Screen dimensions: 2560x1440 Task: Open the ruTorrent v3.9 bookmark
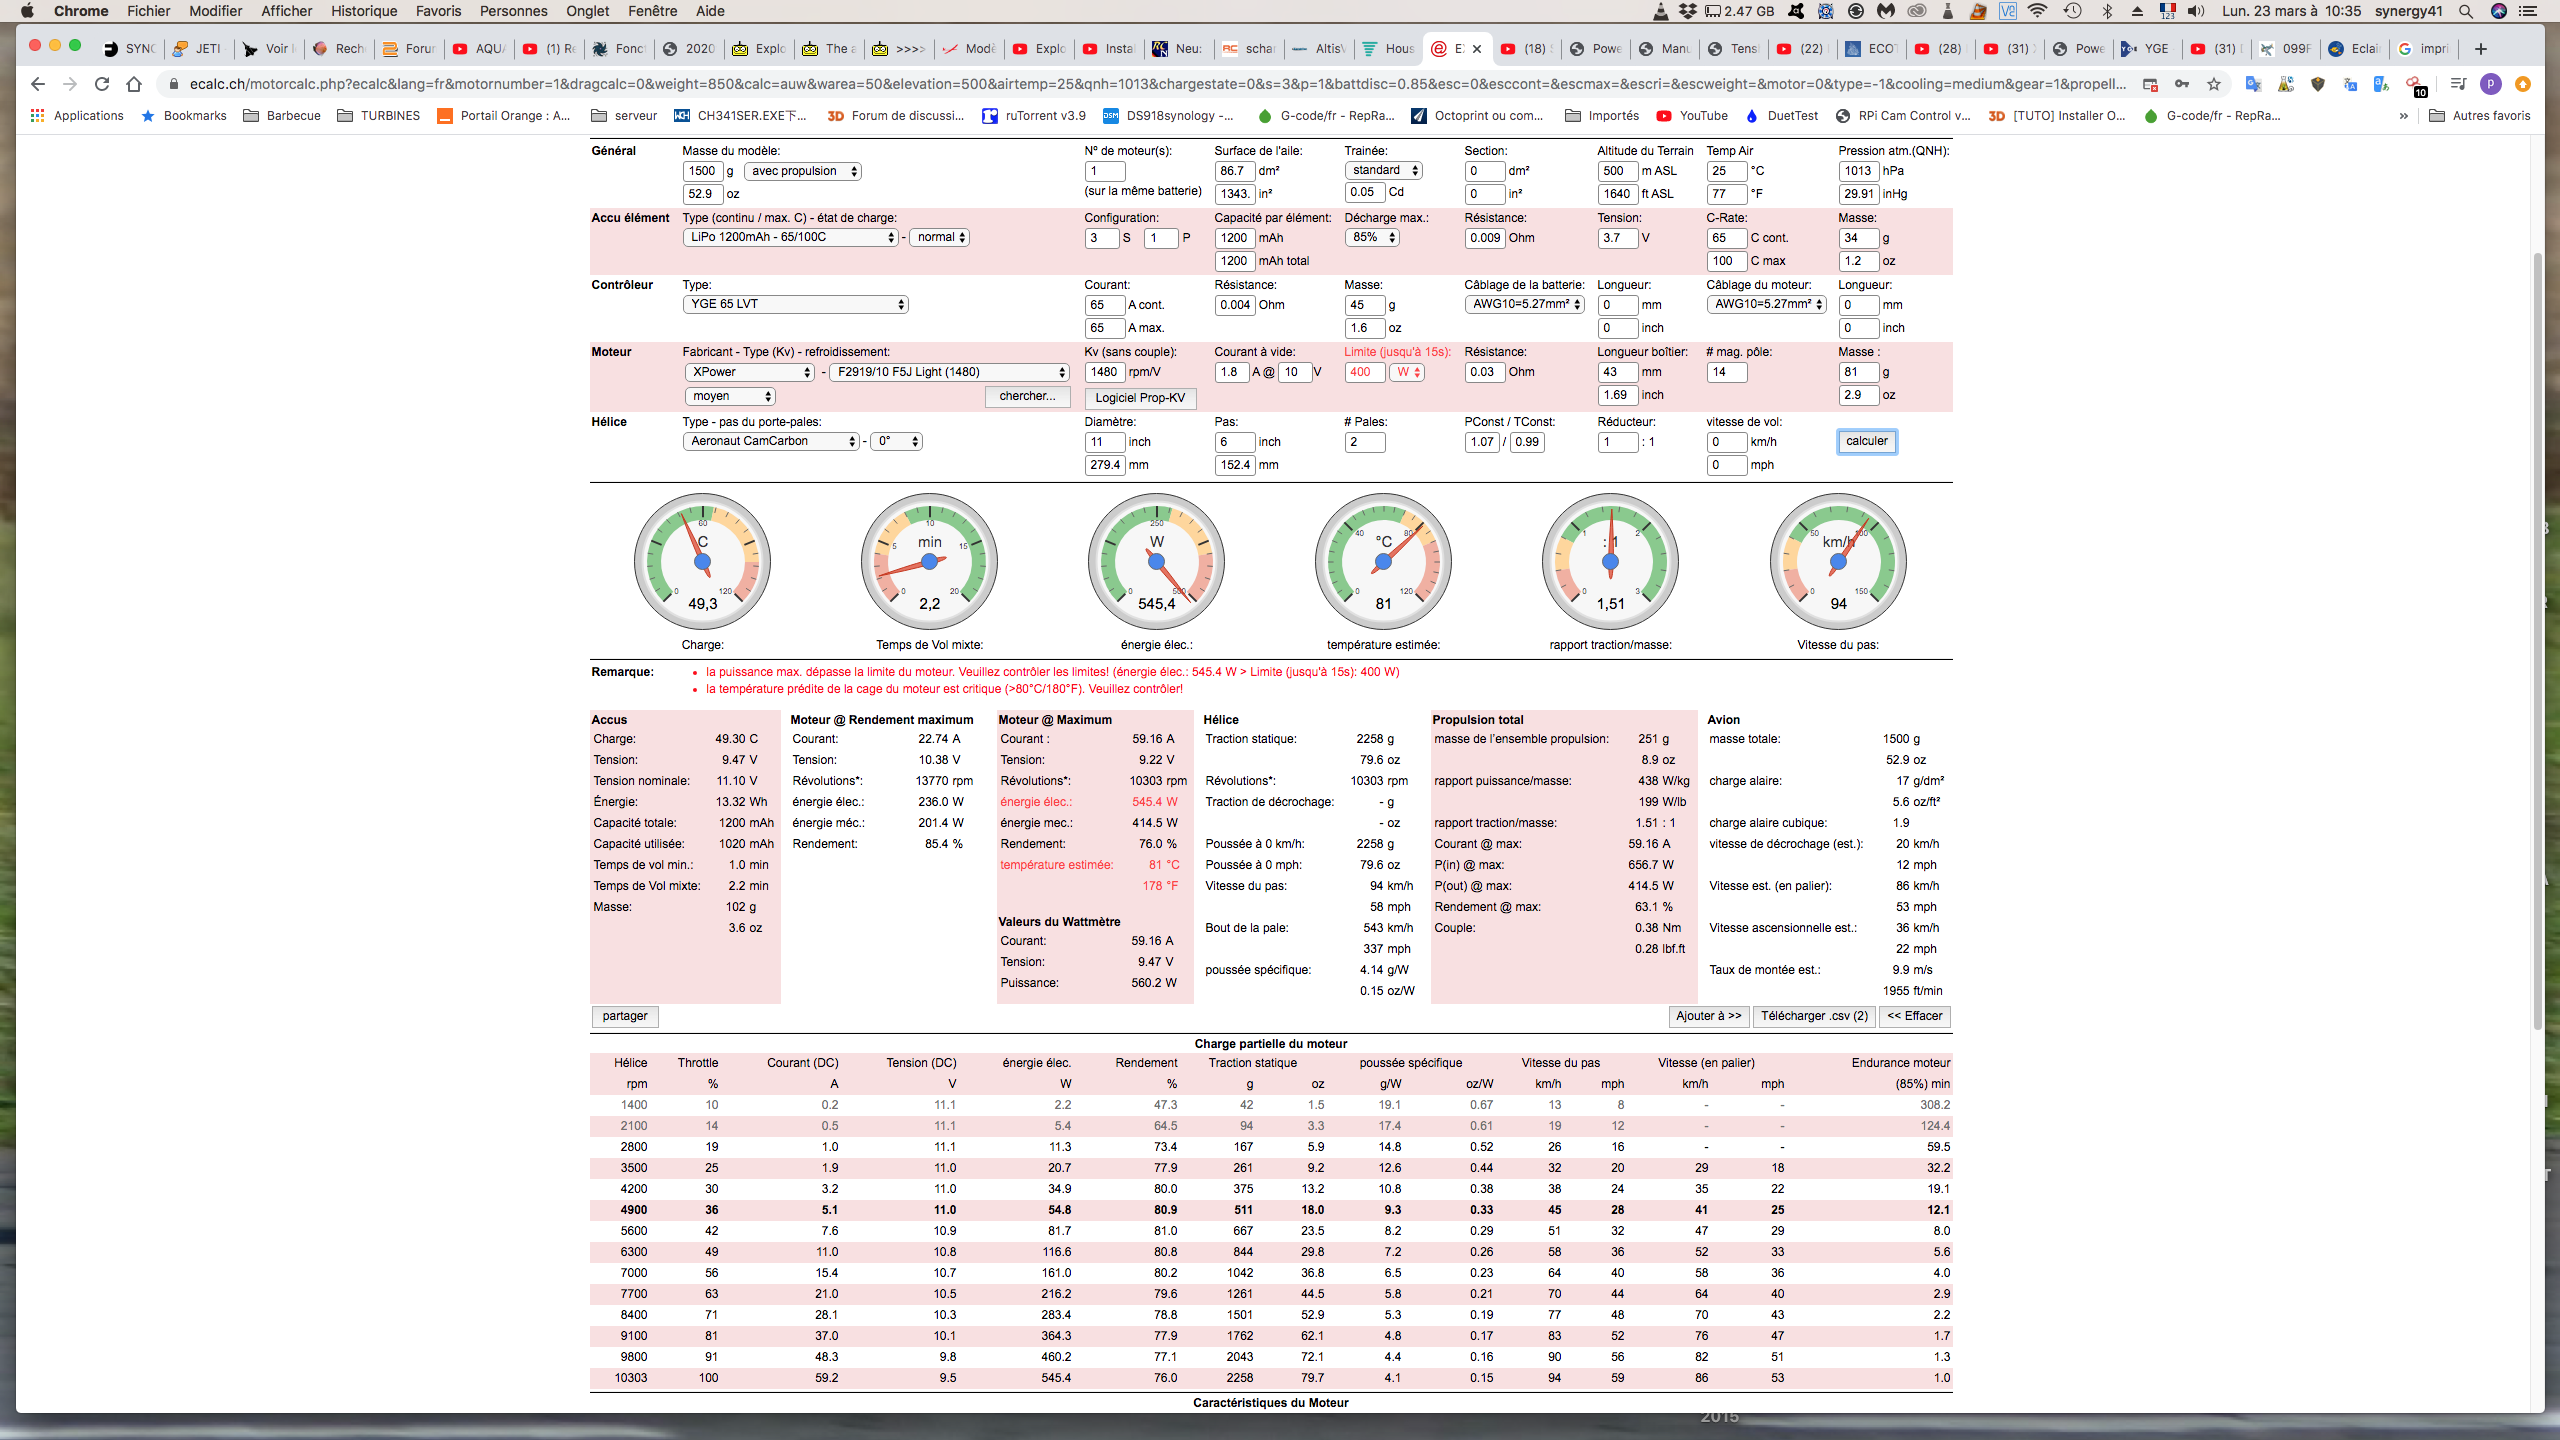pyautogui.click(x=1033, y=116)
